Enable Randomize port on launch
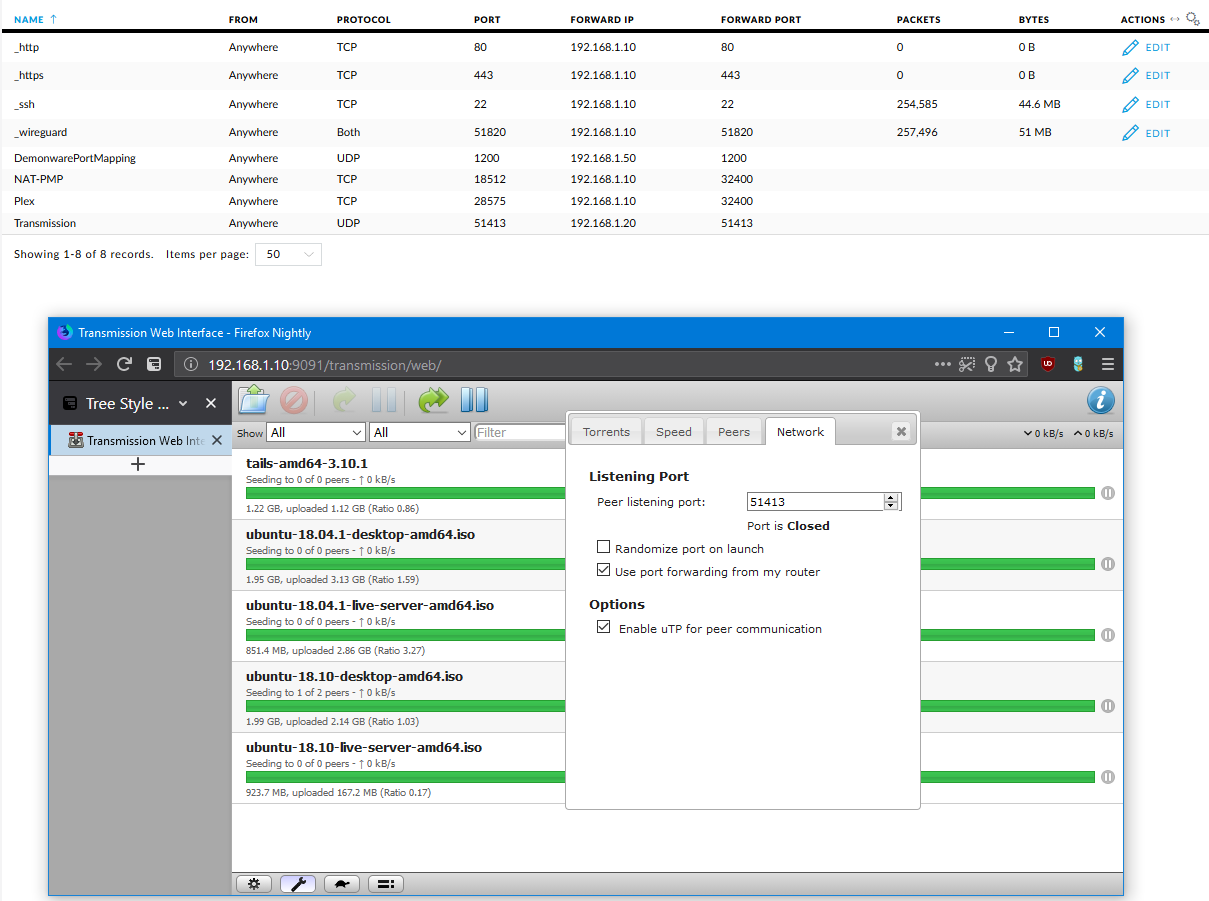Viewport: 1209px width, 901px height. tap(603, 548)
